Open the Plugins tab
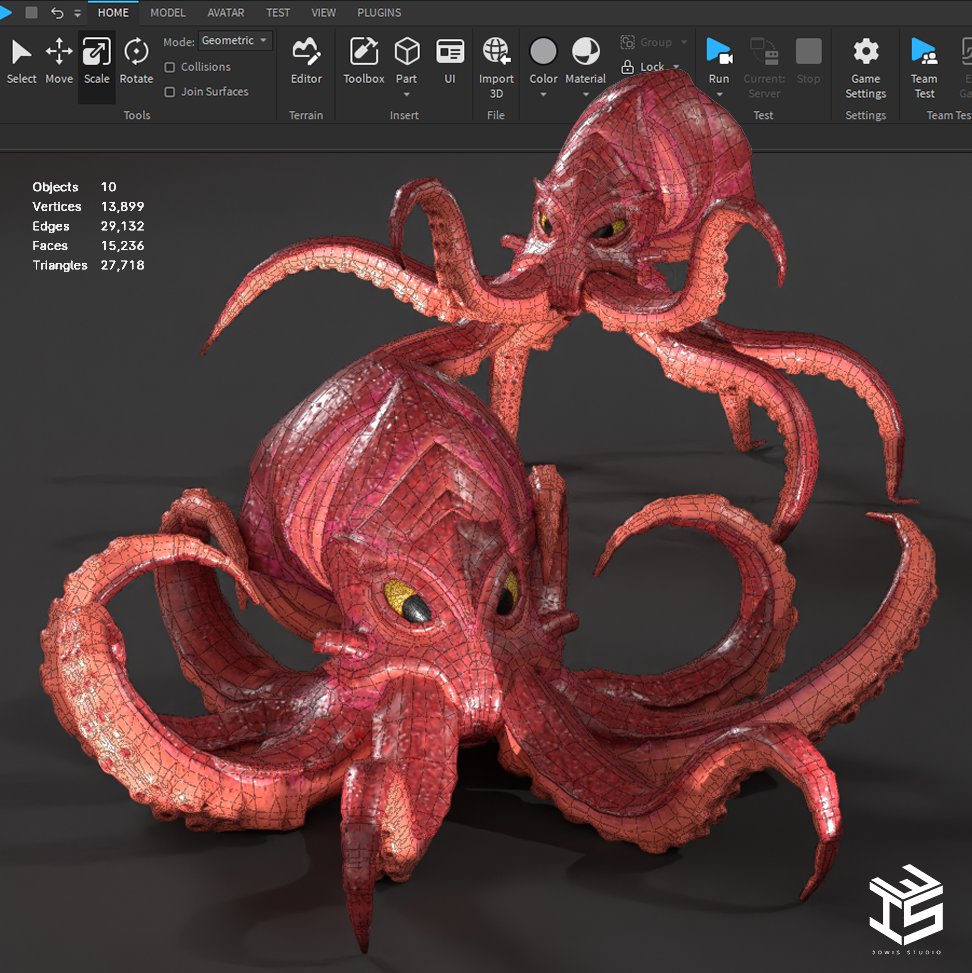972x973 pixels. 379,13
